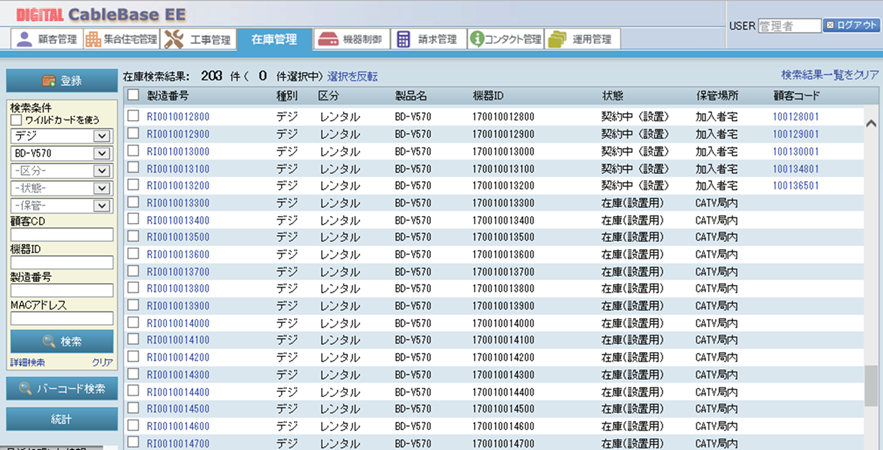Screen dimensions: 883x450
Task: Click 検索結果一覧をクリア link
Action: [x=829, y=75]
